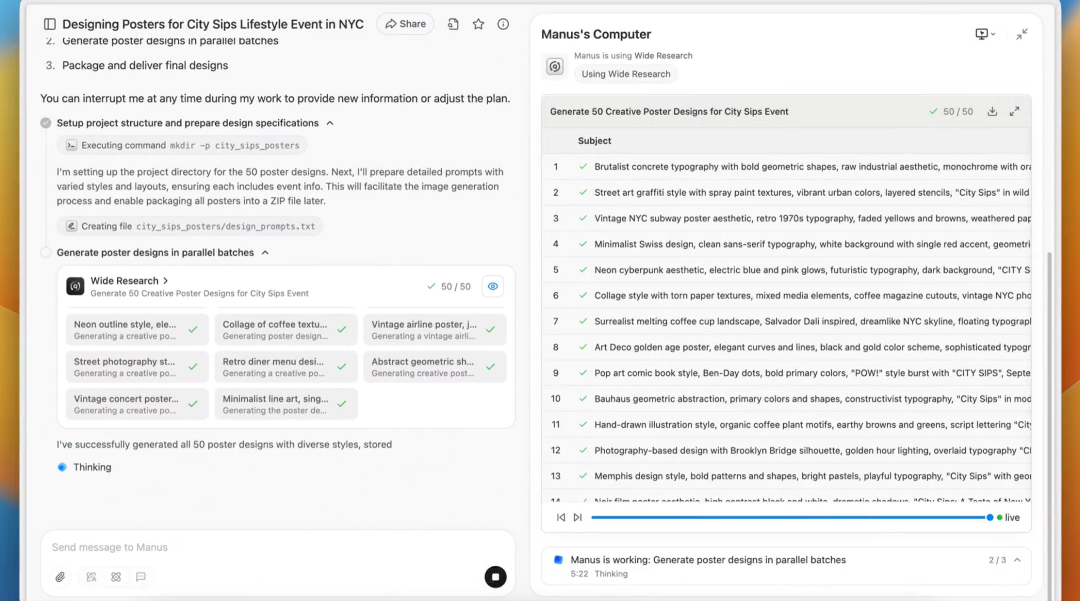Click the chat bubble icon in message bar
1080x601 pixels.
tap(141, 577)
